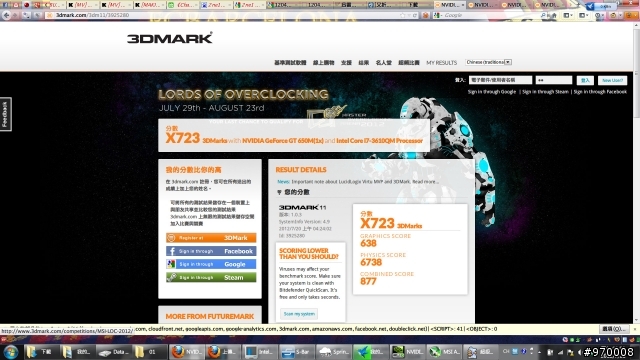Open the browser home page icon

(554, 15)
